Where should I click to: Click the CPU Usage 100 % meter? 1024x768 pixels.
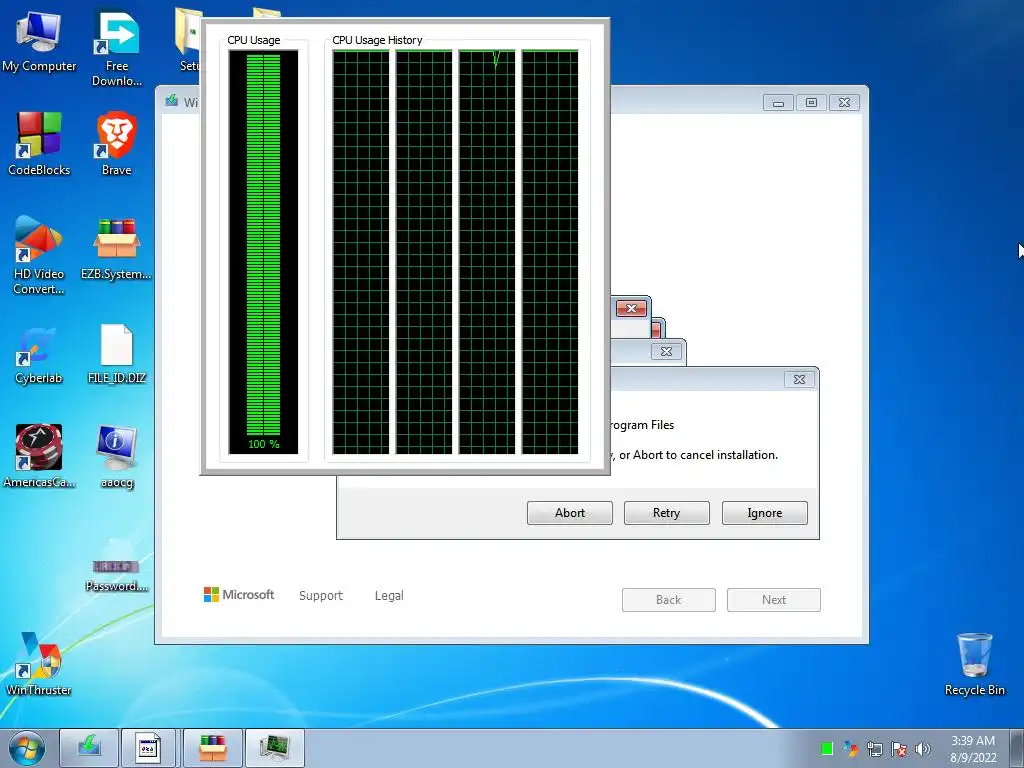click(263, 252)
